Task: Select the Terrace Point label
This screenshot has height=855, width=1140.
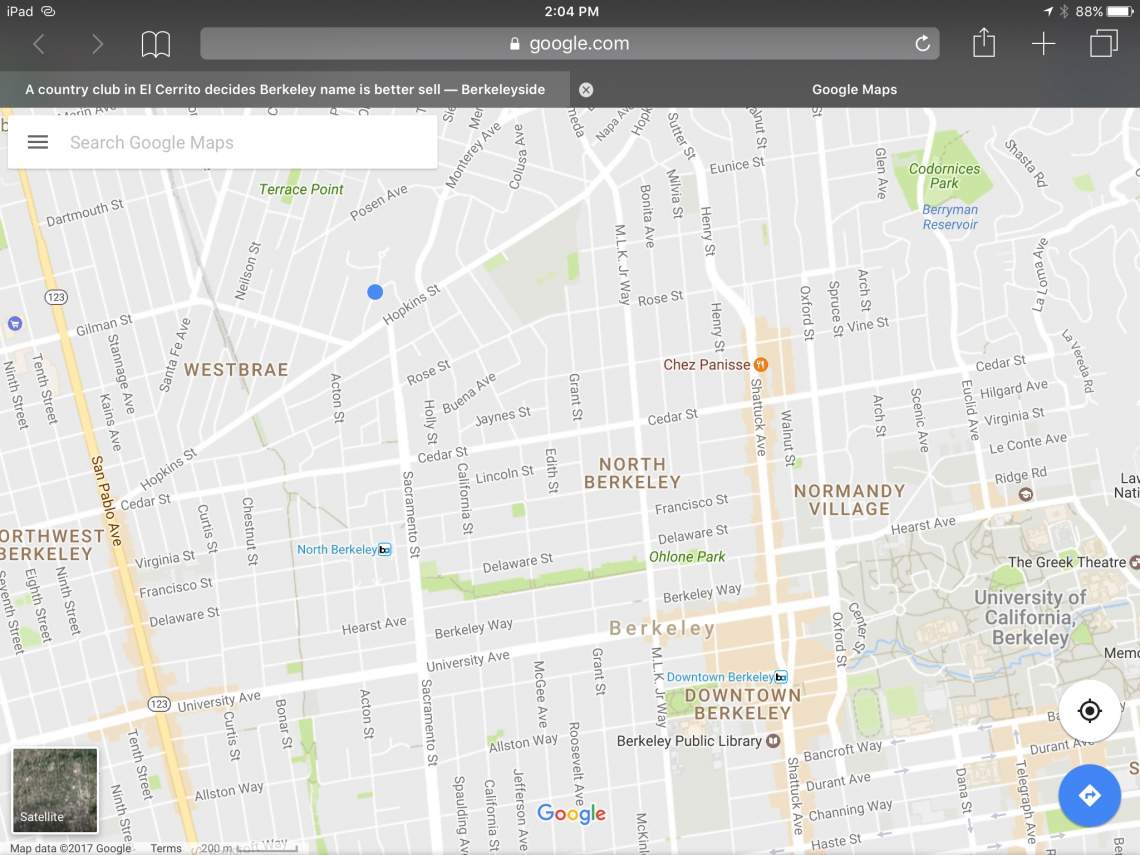Action: pos(301,189)
